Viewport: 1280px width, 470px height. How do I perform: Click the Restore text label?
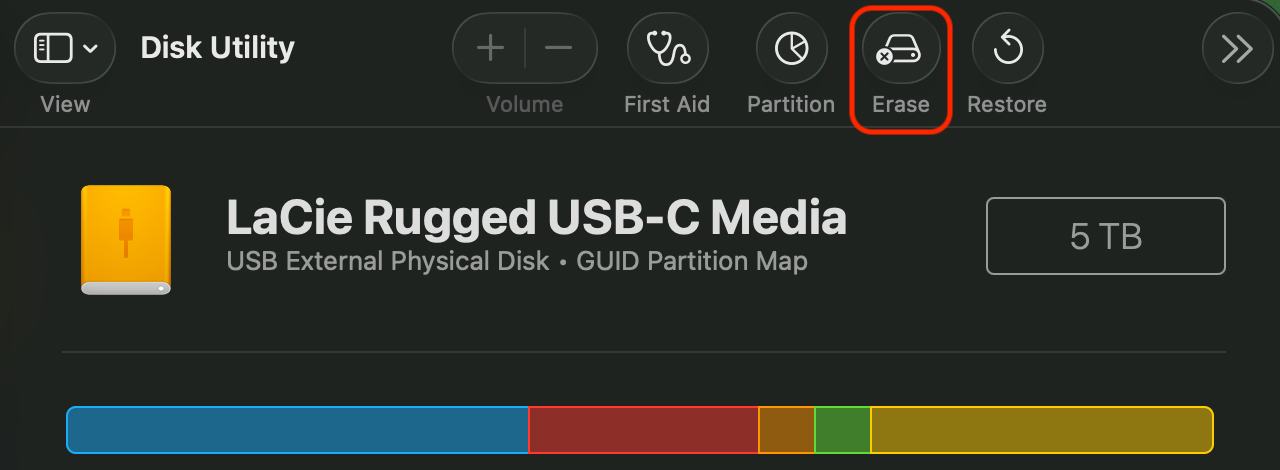point(1007,104)
